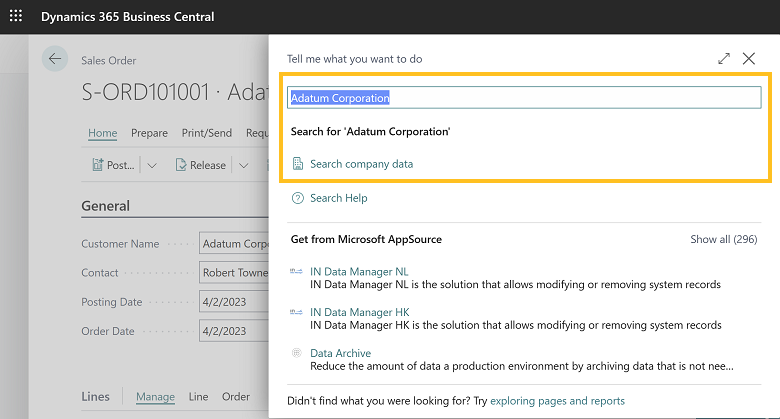Image resolution: width=780 pixels, height=419 pixels.
Task: Click the exploring pages and reports link
Action: coord(557,401)
